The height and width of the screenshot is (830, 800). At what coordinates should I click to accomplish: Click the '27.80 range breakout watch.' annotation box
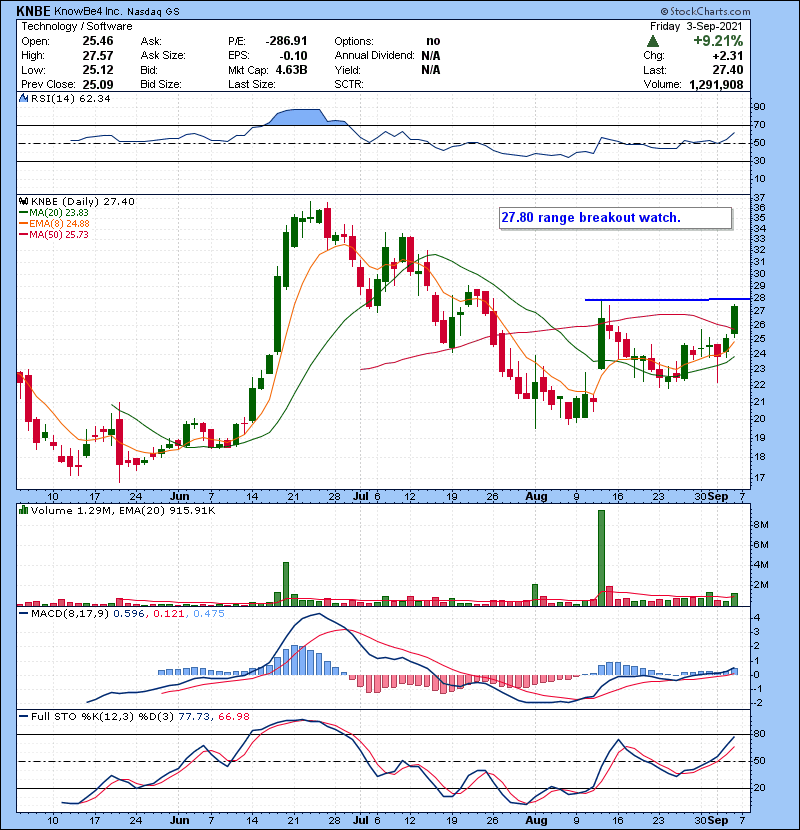point(615,218)
